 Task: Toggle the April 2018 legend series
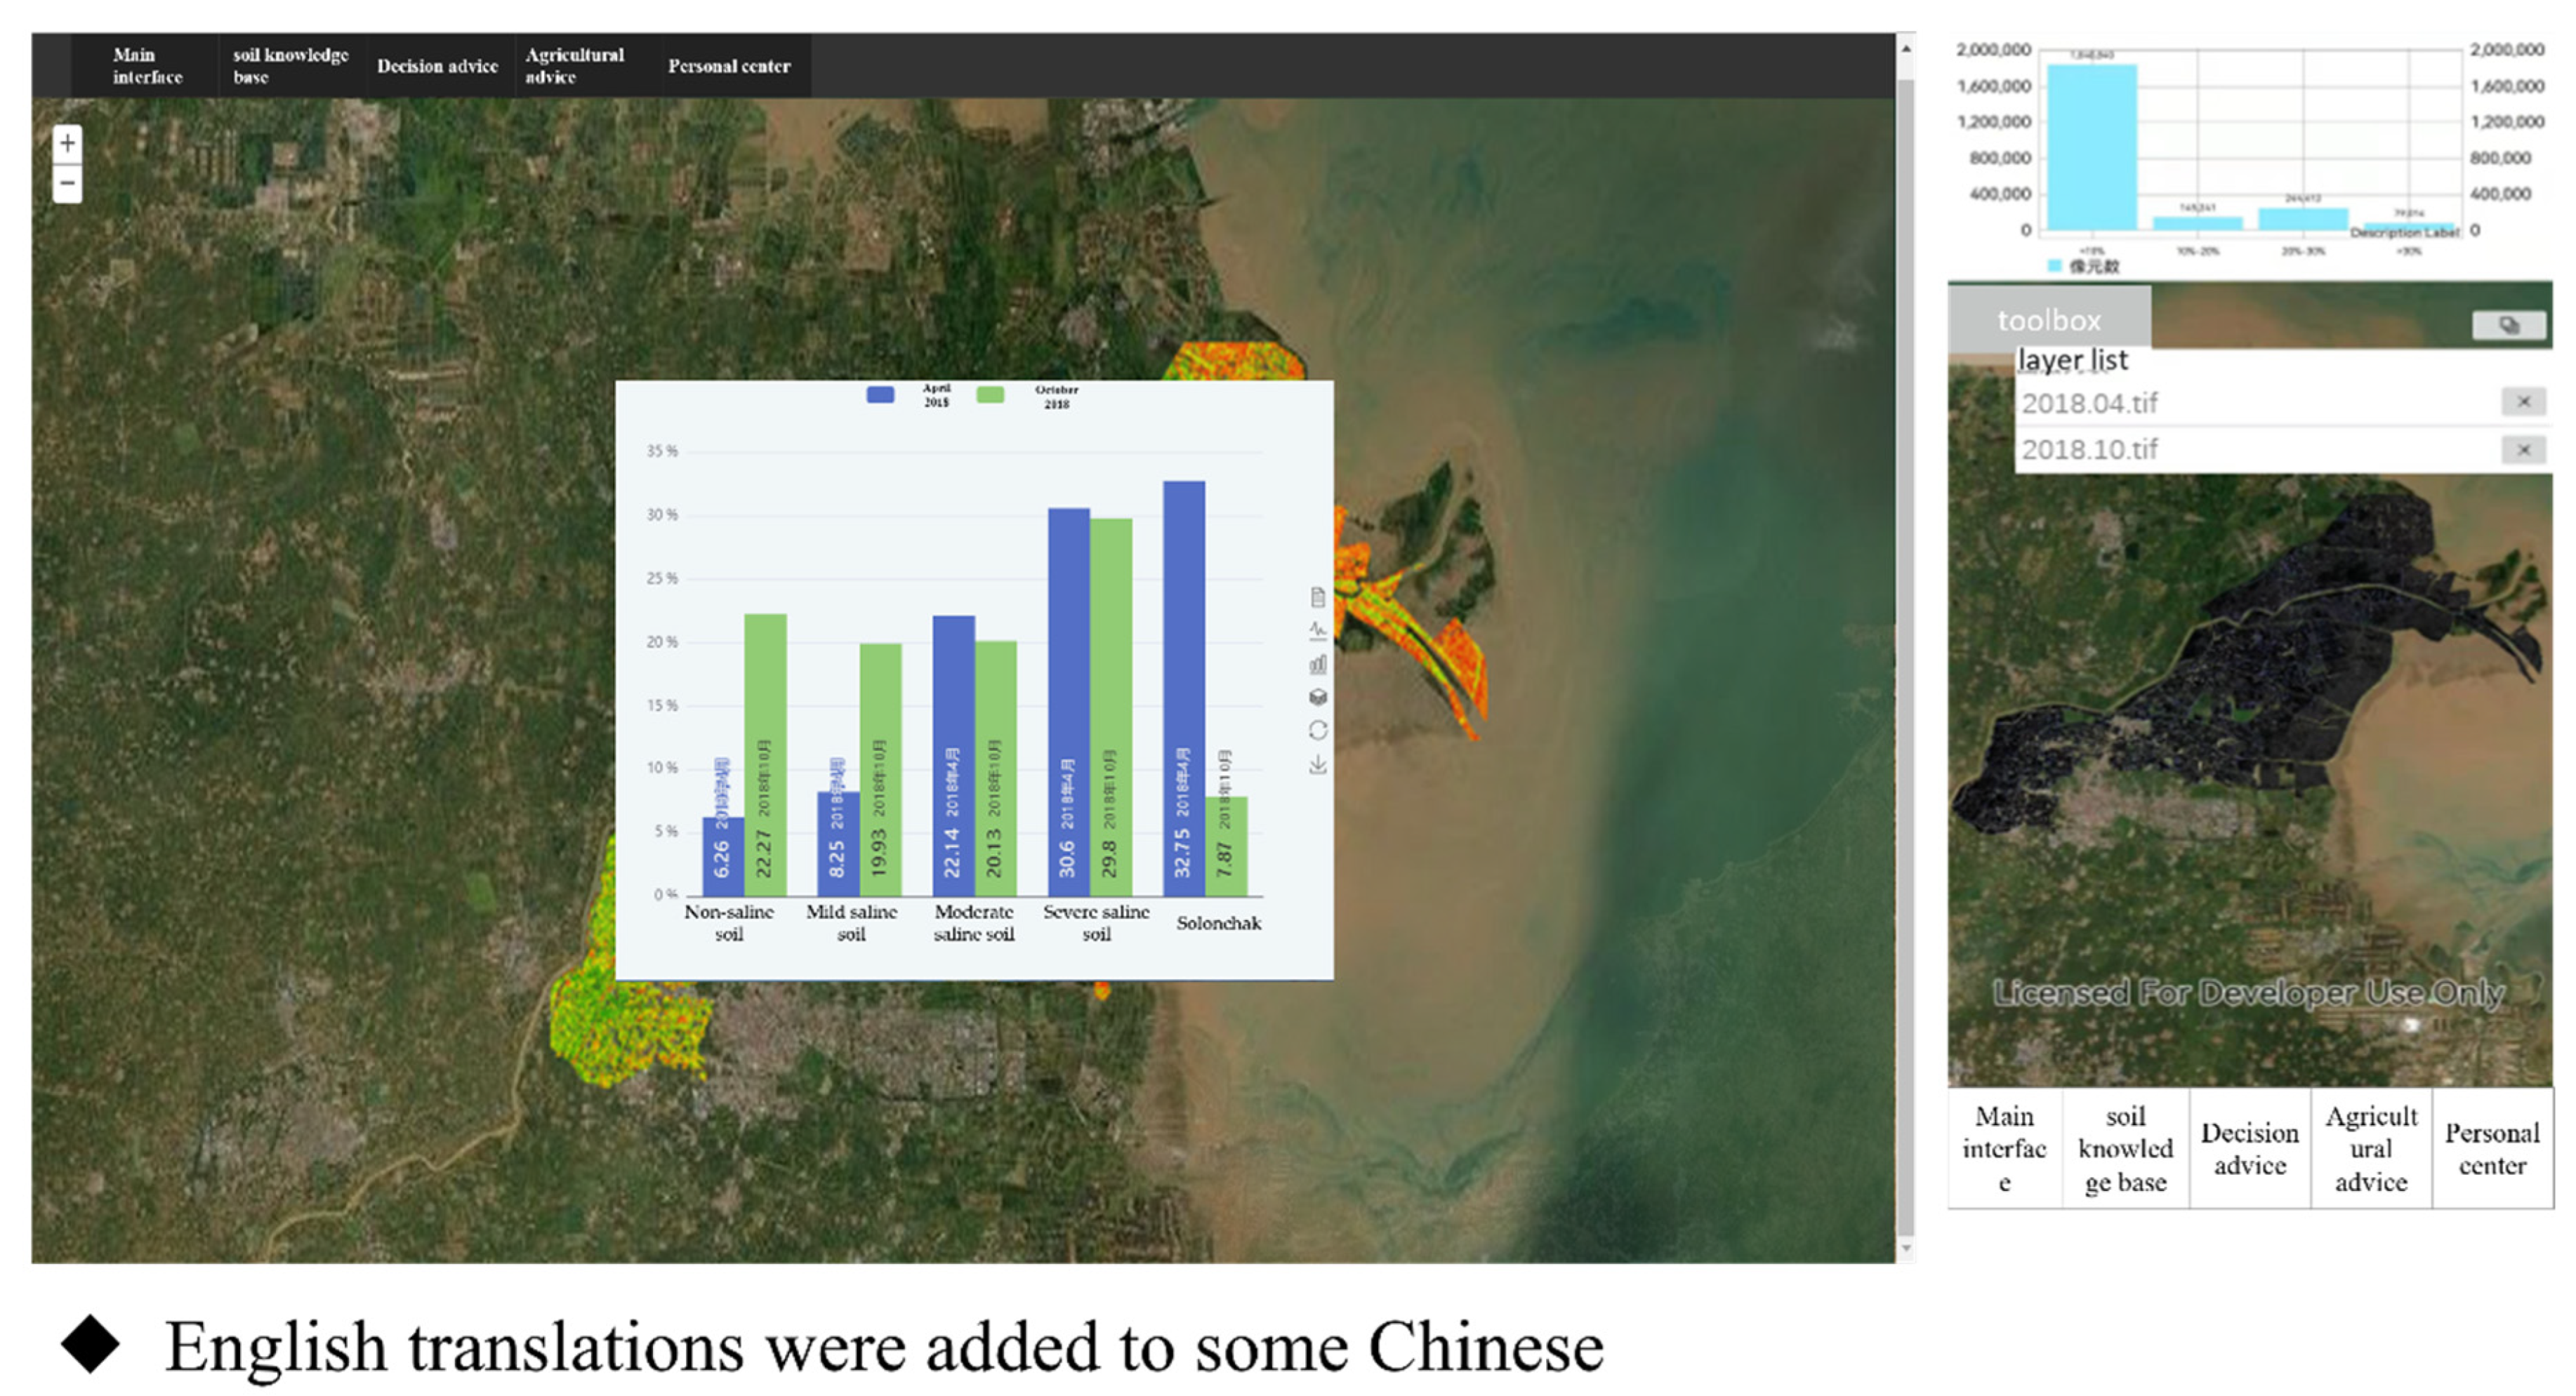tap(880, 395)
